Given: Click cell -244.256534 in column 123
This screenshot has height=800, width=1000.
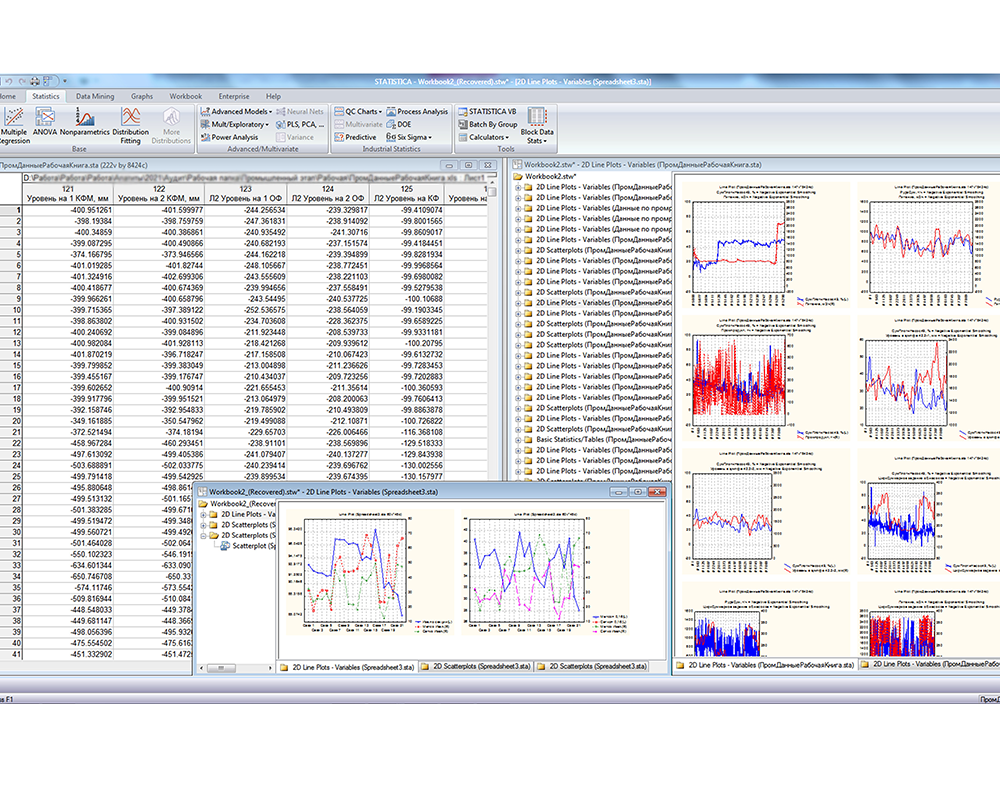Looking at the screenshot, I should [x=246, y=210].
